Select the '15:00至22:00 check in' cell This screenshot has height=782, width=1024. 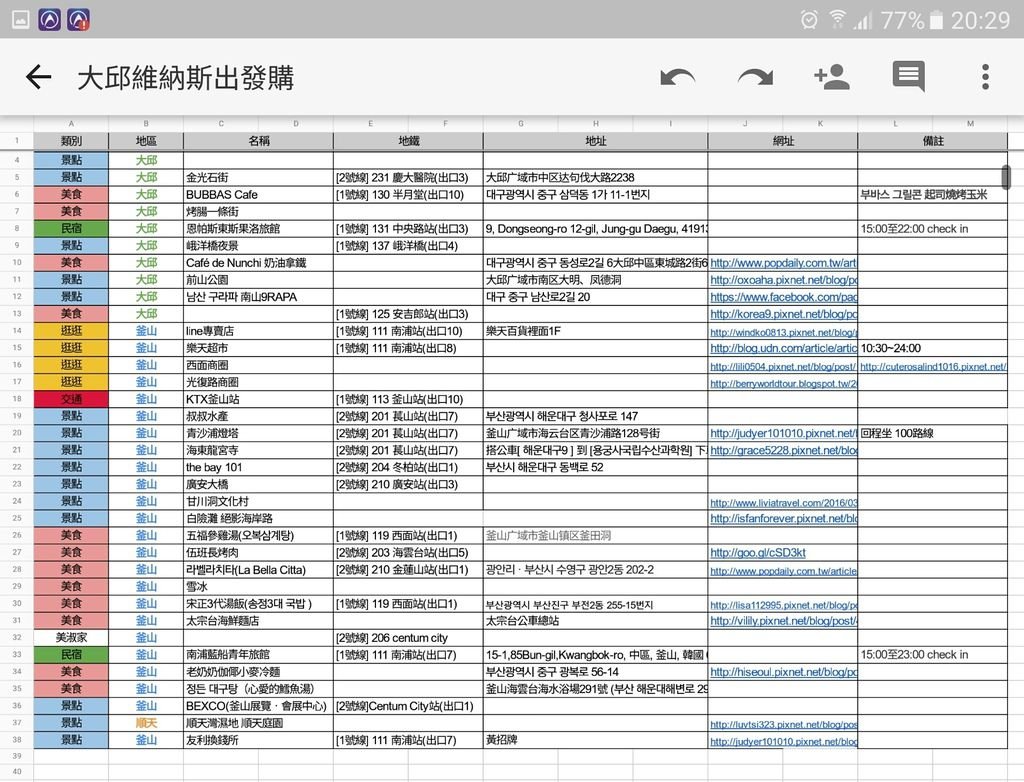click(x=933, y=228)
